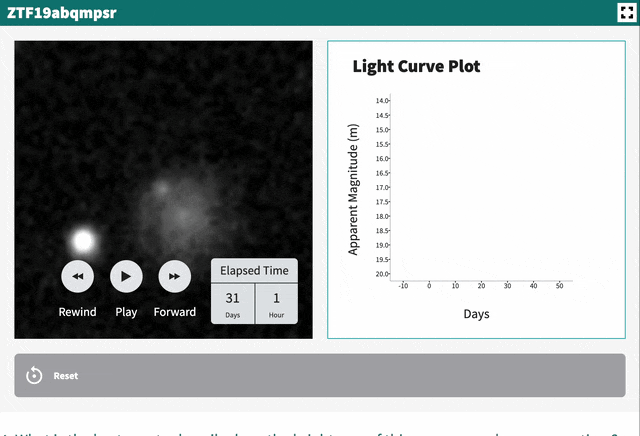Click the 20.0 magnitude tick label
The width and height of the screenshot is (640, 436).
pos(382,274)
